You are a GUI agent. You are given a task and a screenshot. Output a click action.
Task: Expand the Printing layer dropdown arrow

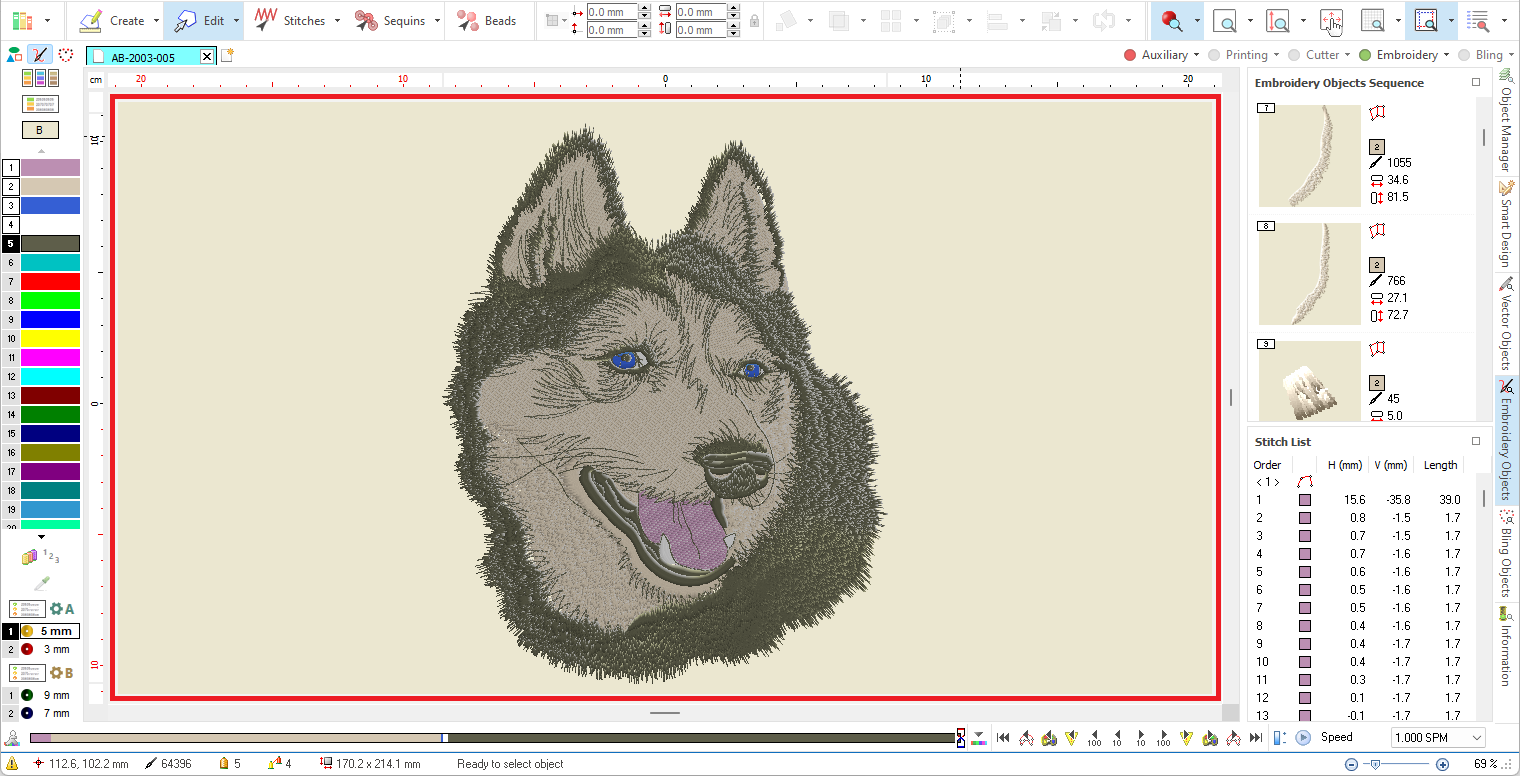click(x=1278, y=56)
